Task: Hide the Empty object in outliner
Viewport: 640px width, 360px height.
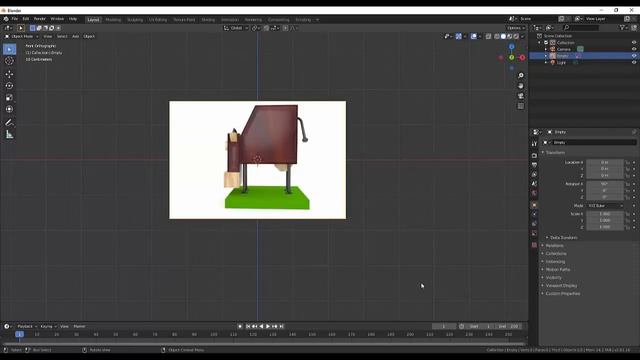Action: 634,56
